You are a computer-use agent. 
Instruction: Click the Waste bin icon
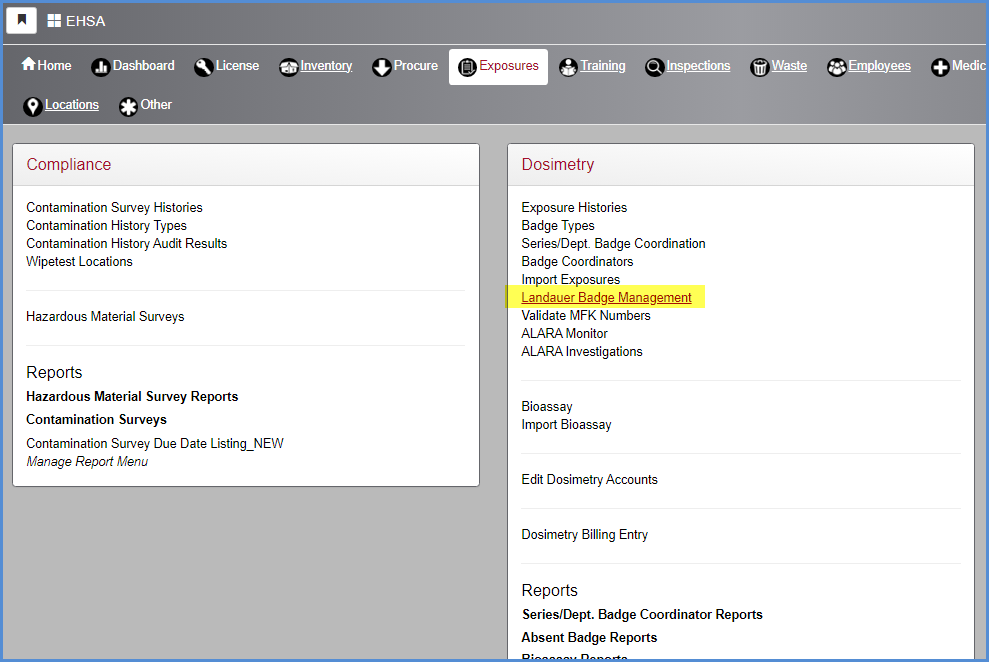[759, 67]
